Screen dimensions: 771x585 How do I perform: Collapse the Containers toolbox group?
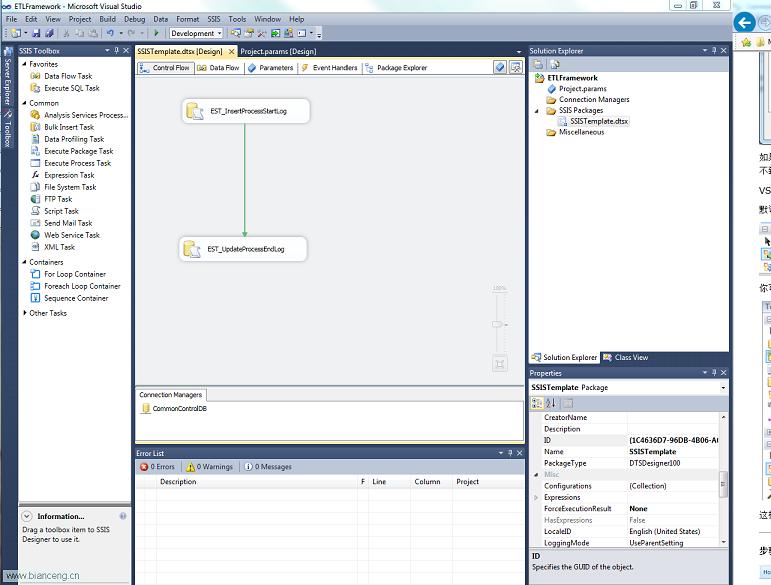tap(24, 262)
